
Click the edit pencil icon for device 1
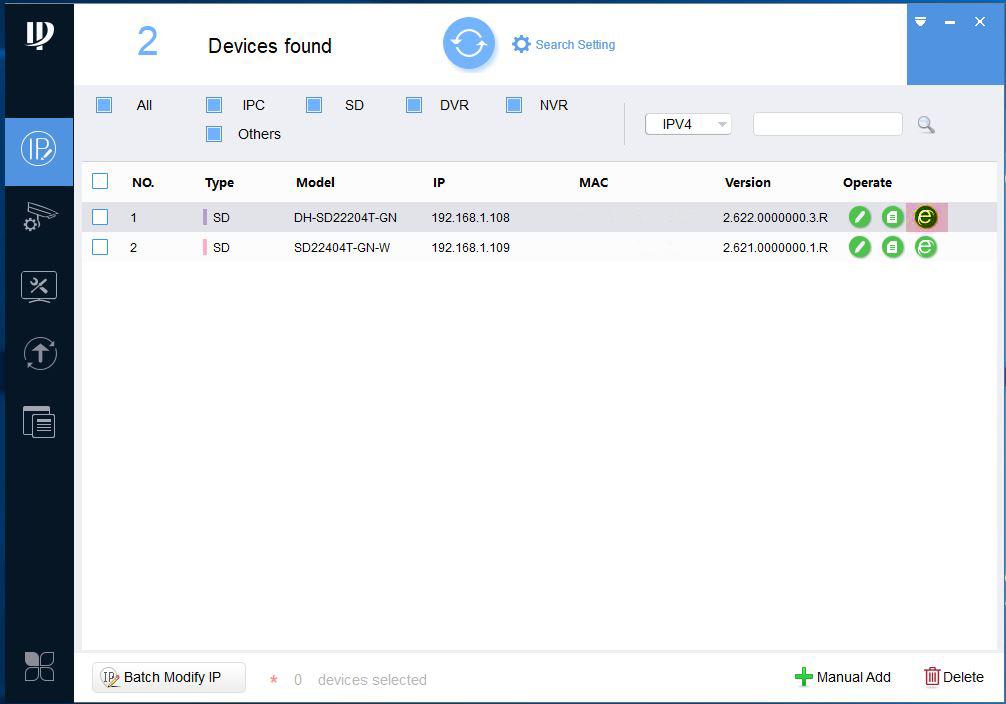coord(859,217)
